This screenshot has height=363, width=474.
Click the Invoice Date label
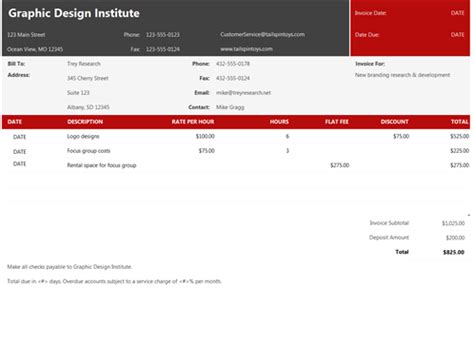point(371,13)
